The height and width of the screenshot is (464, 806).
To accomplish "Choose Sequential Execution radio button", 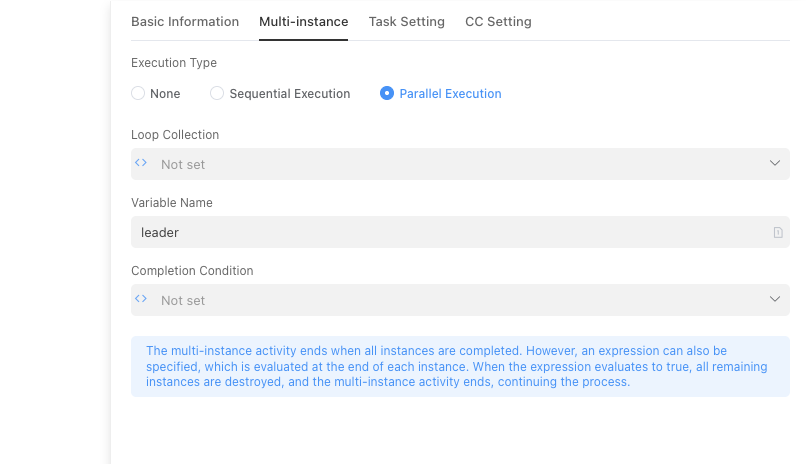I will click(217, 94).
